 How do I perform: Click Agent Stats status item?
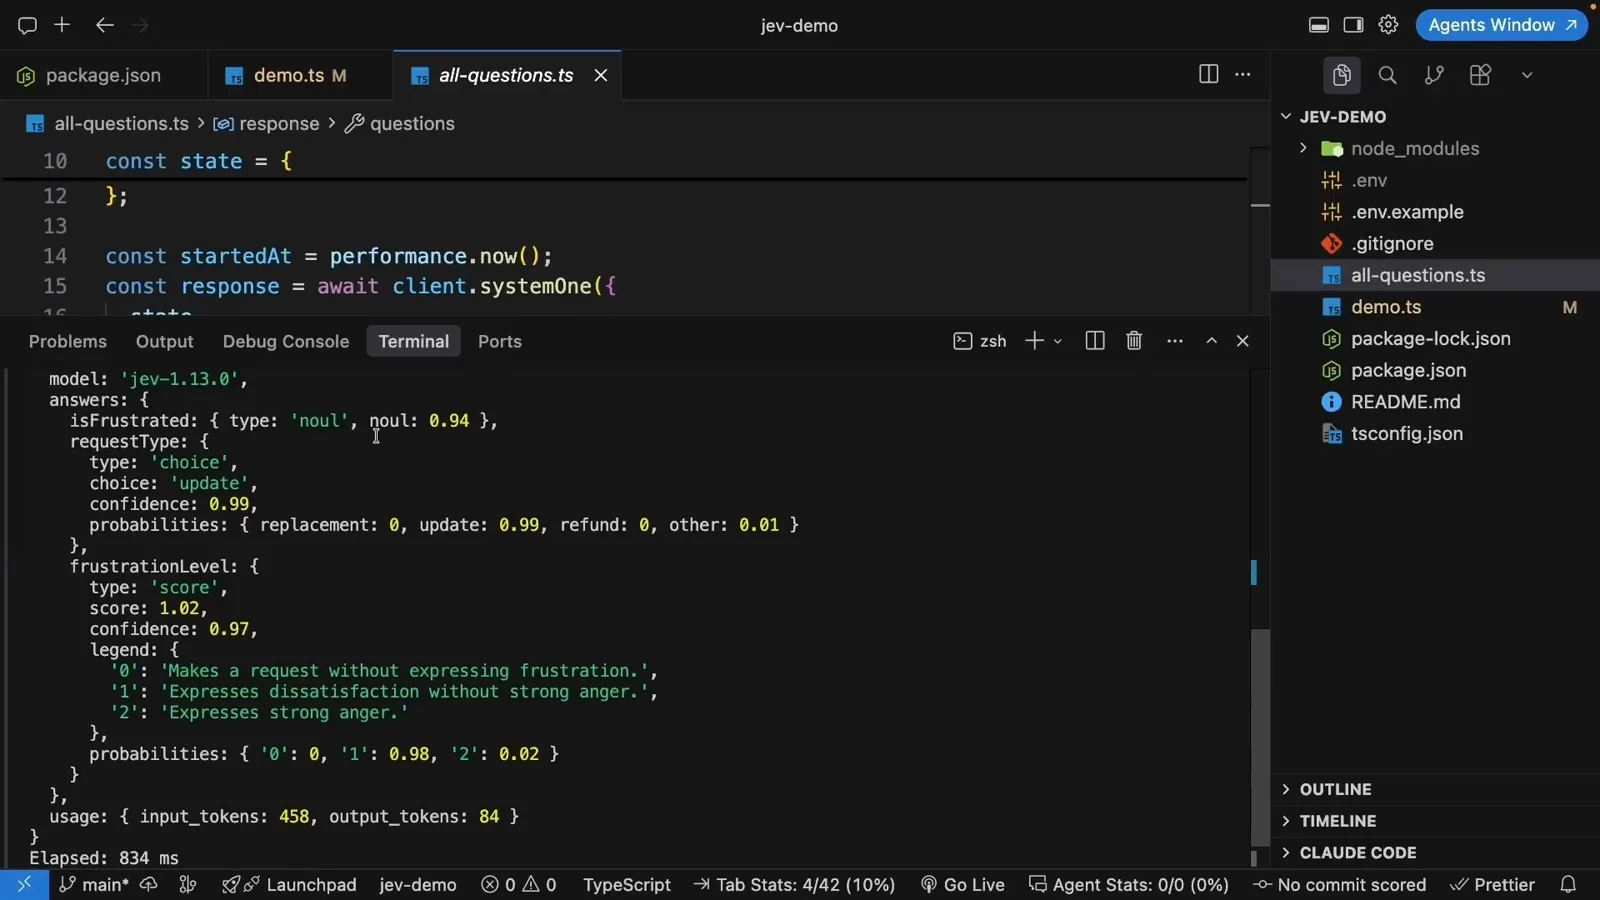coord(1129,885)
